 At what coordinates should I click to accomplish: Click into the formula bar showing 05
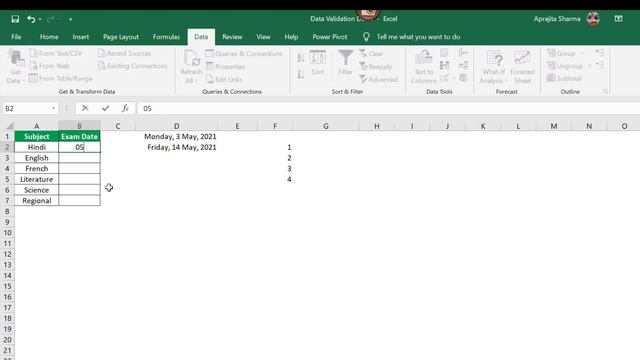388,108
